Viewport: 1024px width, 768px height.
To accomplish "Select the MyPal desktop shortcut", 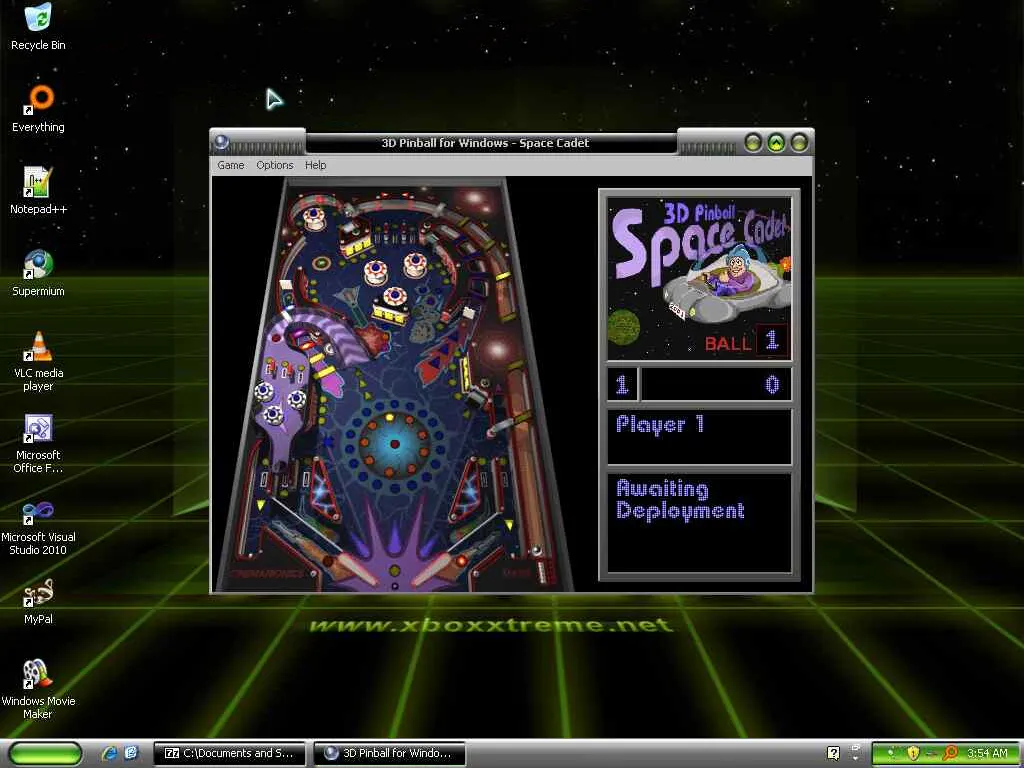I will coord(38,601).
